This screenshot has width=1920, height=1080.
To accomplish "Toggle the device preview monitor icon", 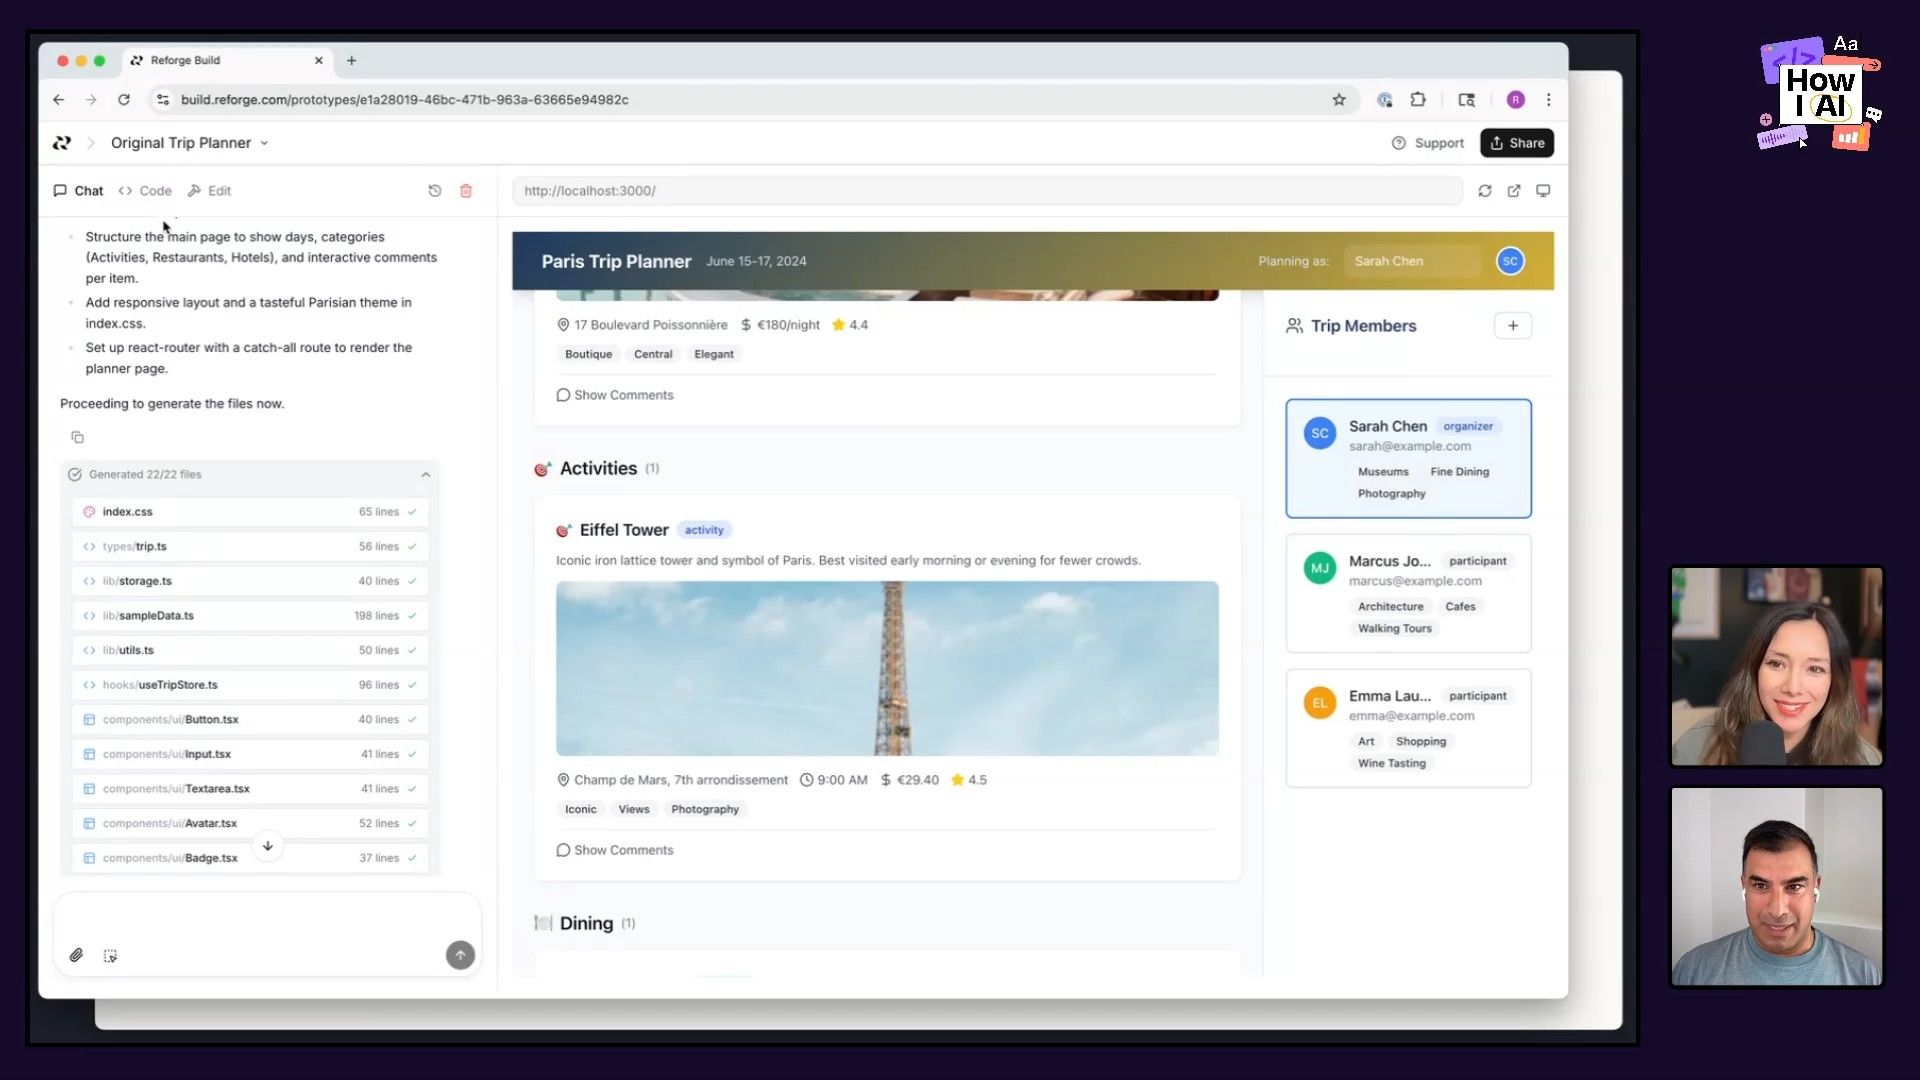I will [1543, 191].
